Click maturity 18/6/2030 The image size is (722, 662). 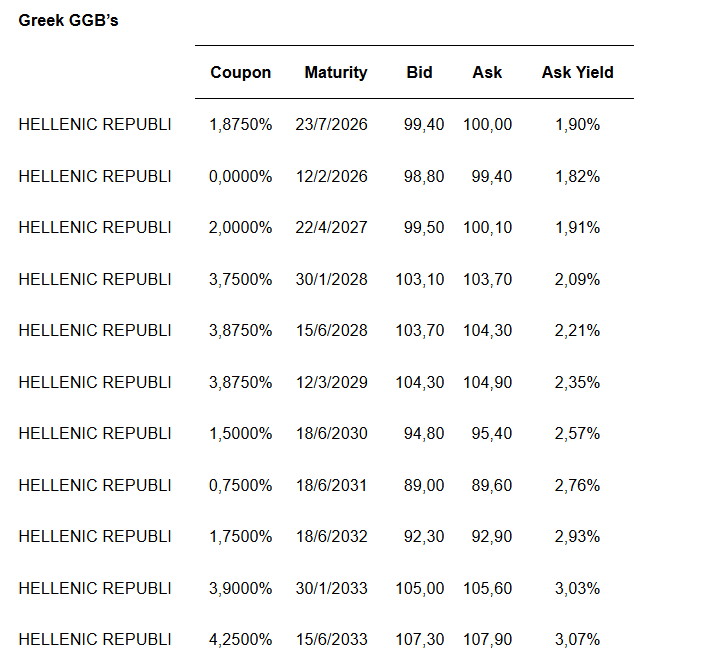tap(331, 433)
